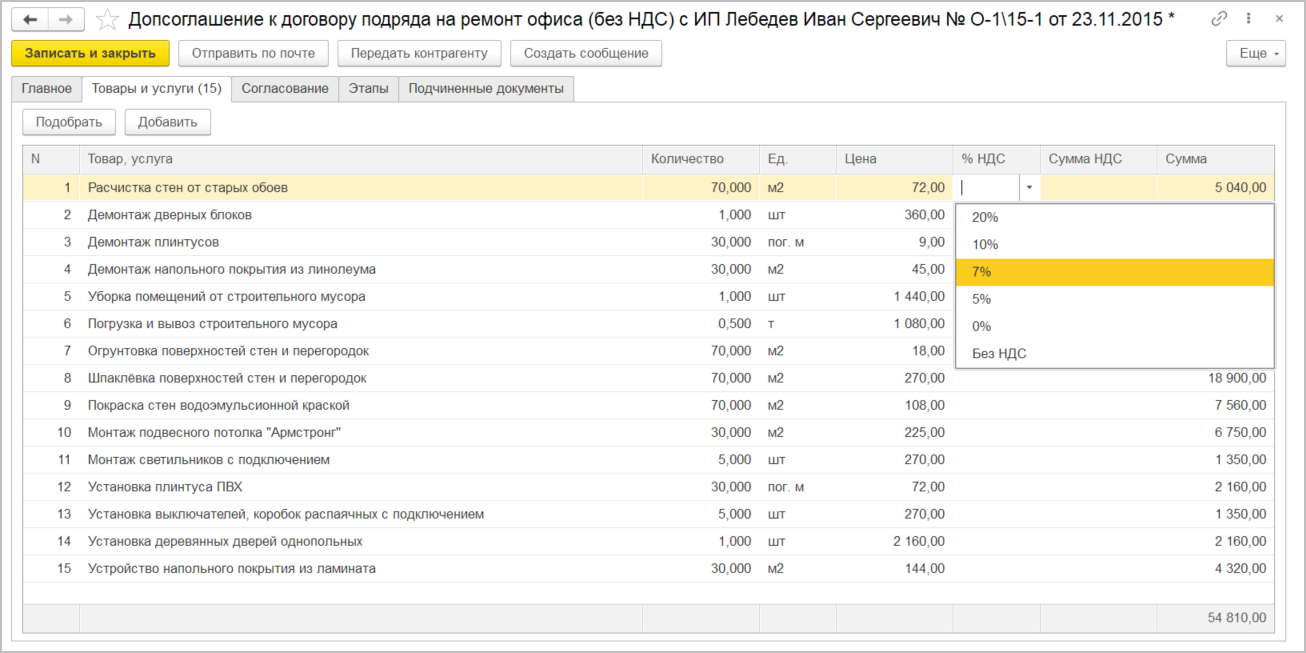Select row Монтаж светильников с подключением
The width and height of the screenshot is (1306, 653).
click(x=209, y=460)
